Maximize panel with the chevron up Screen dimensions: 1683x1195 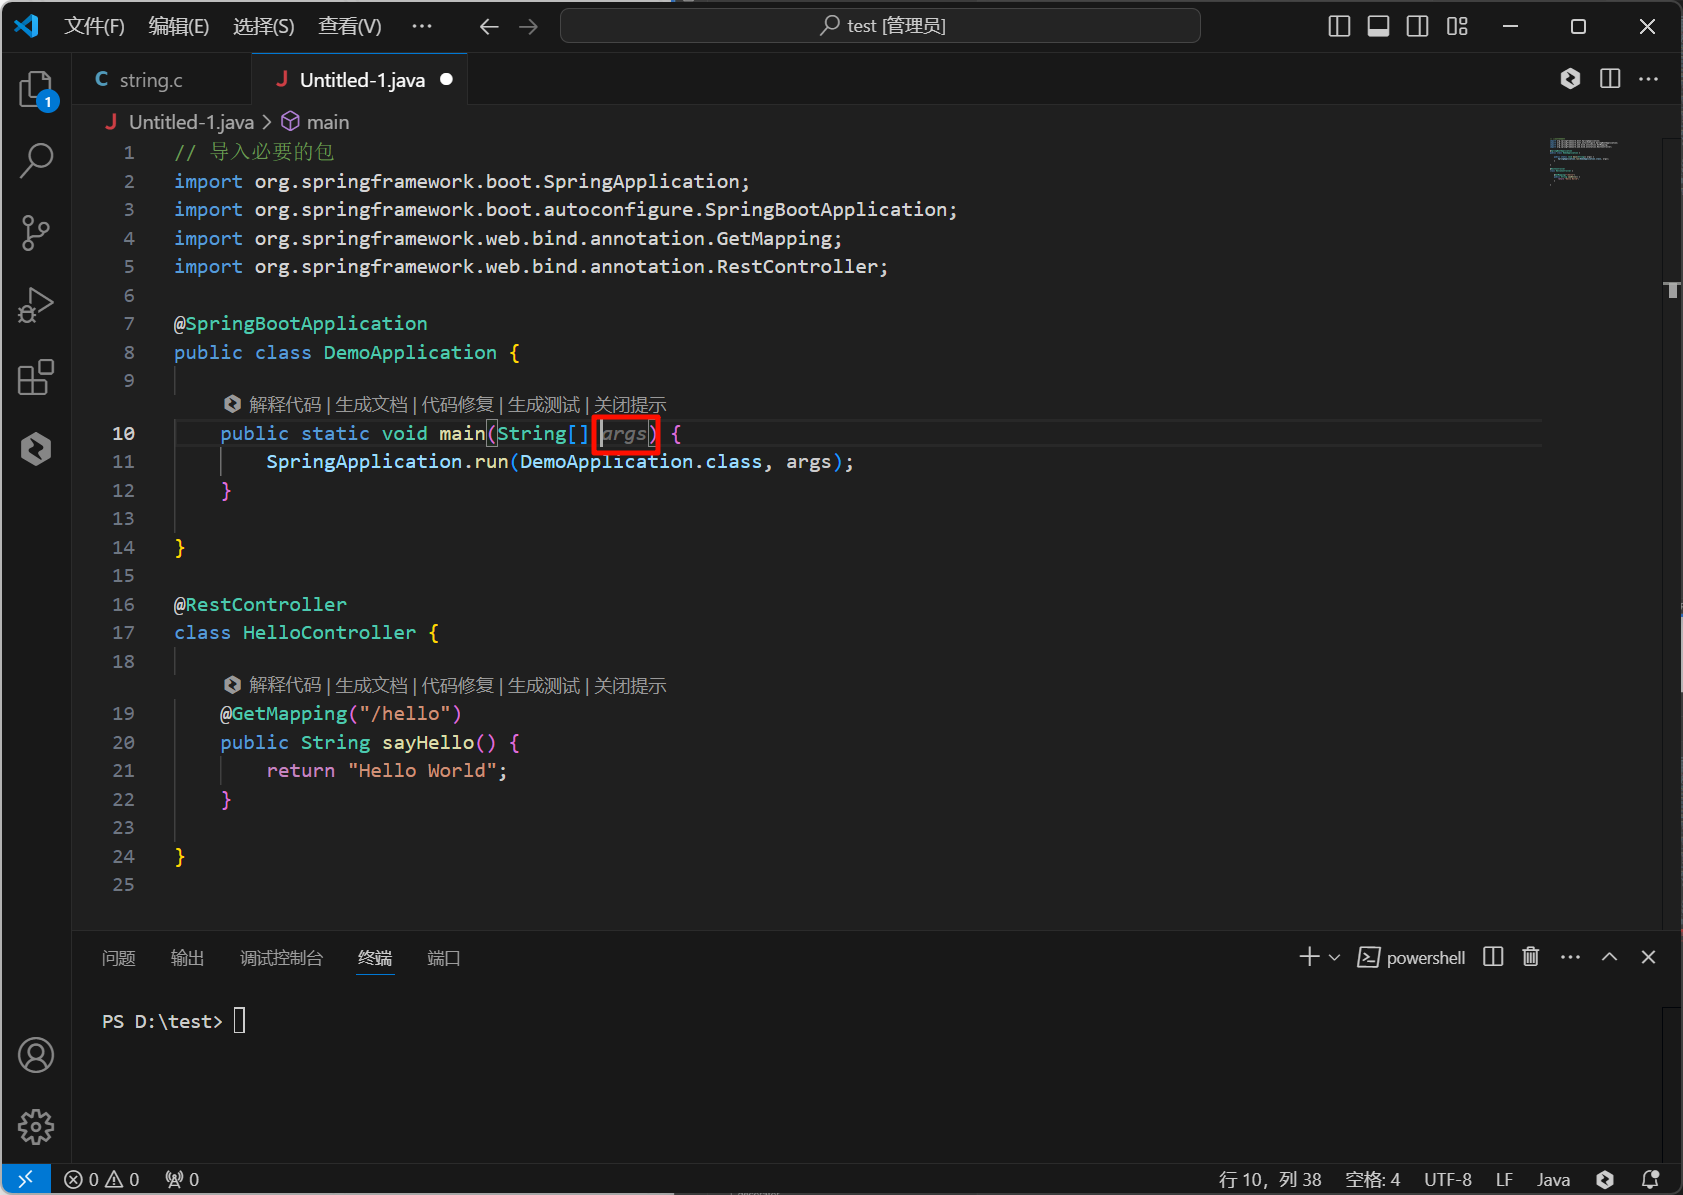(1609, 957)
